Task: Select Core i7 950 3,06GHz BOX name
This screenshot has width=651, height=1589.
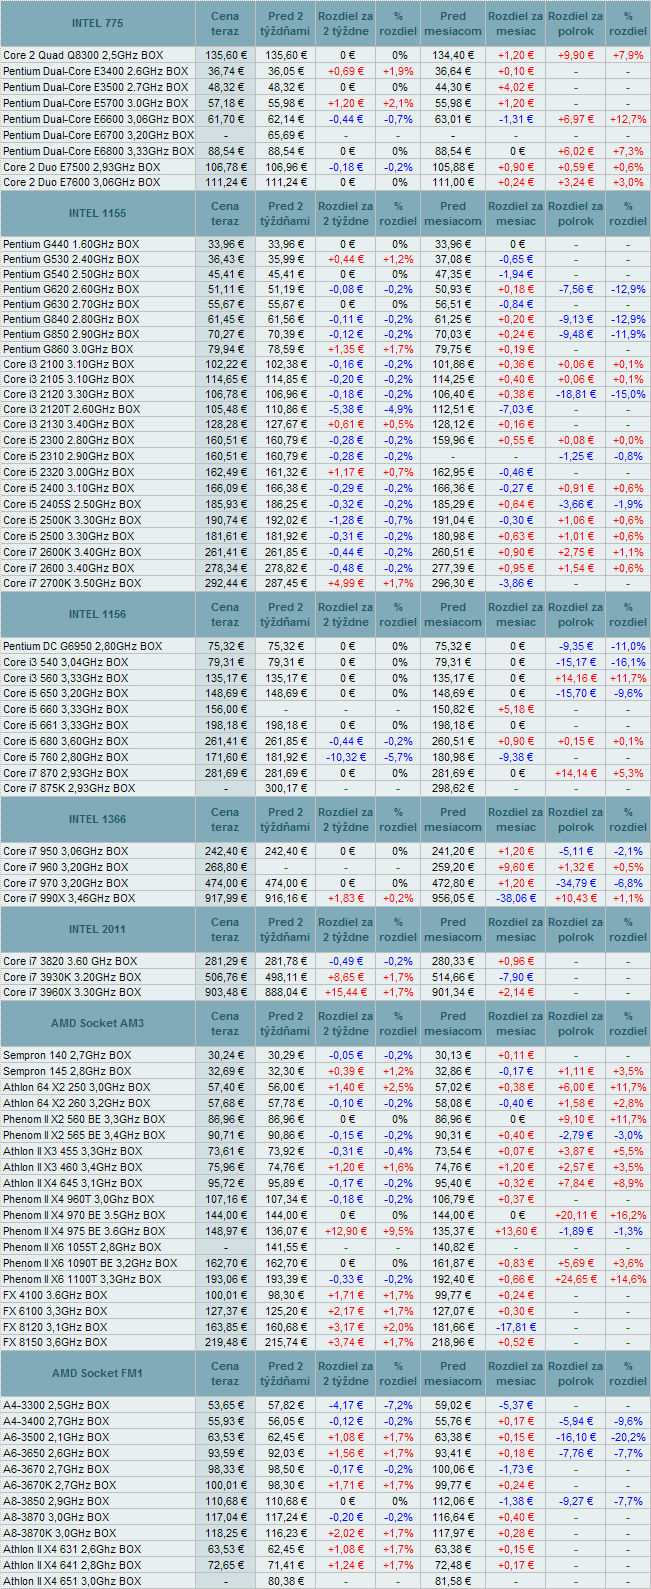Action: [66, 851]
